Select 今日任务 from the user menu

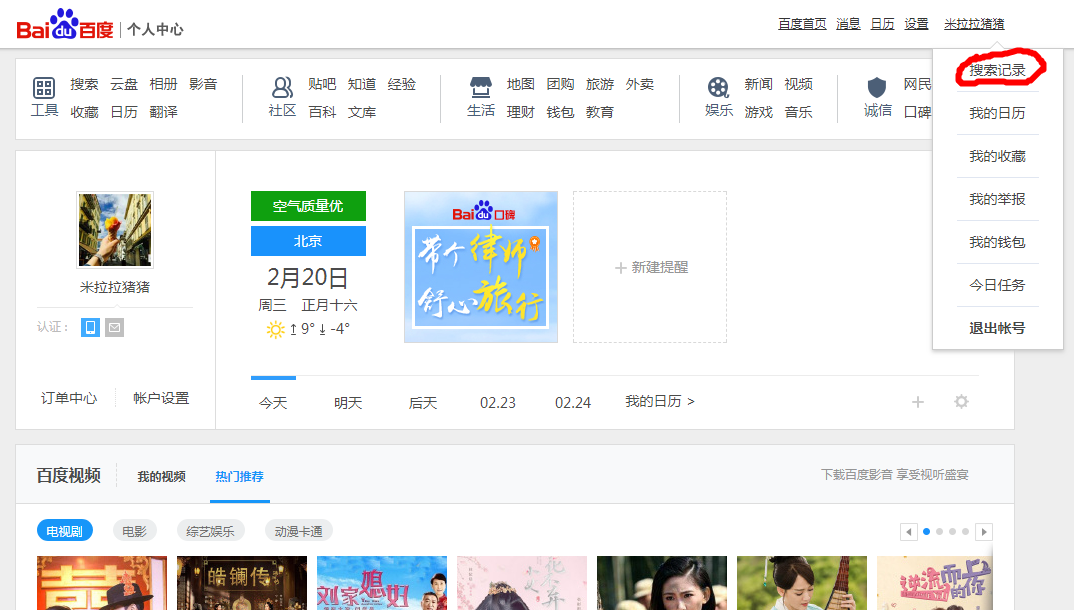[x=997, y=285]
